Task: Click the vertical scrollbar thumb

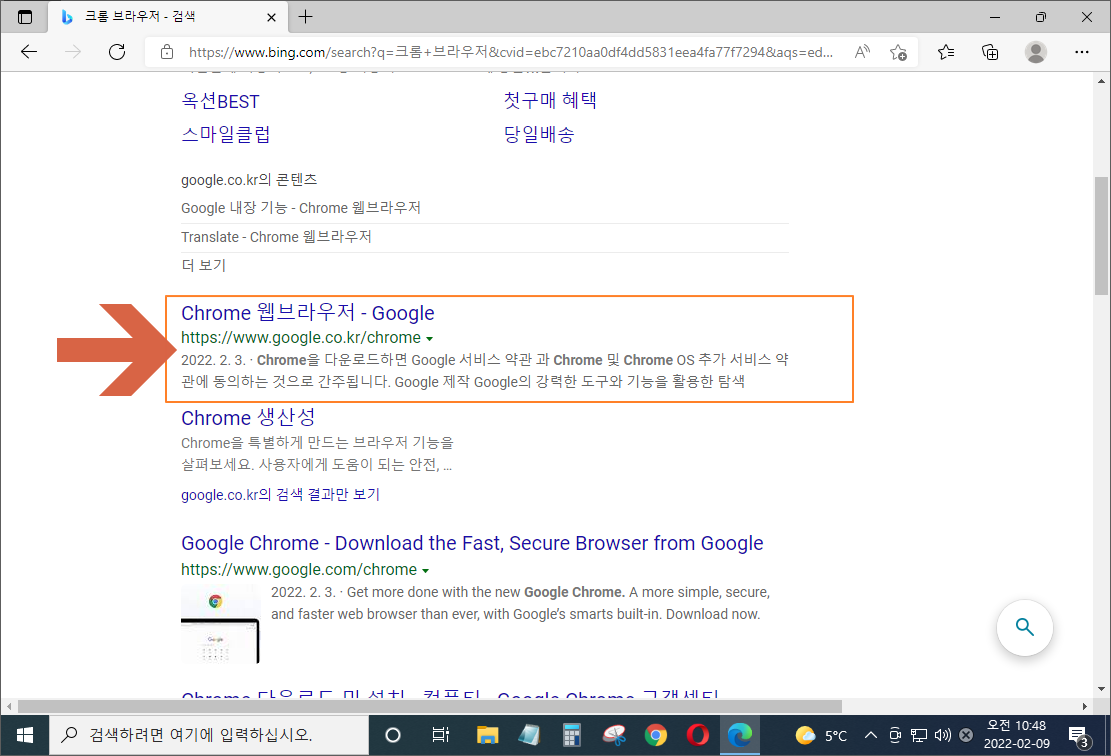Action: coord(1101,235)
